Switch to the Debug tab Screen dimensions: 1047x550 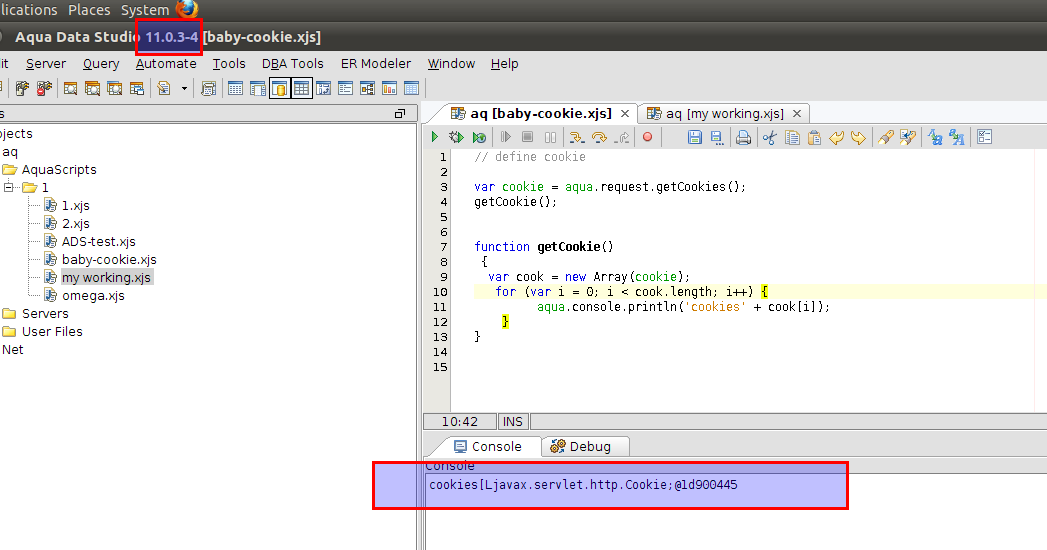pyautogui.click(x=590, y=447)
